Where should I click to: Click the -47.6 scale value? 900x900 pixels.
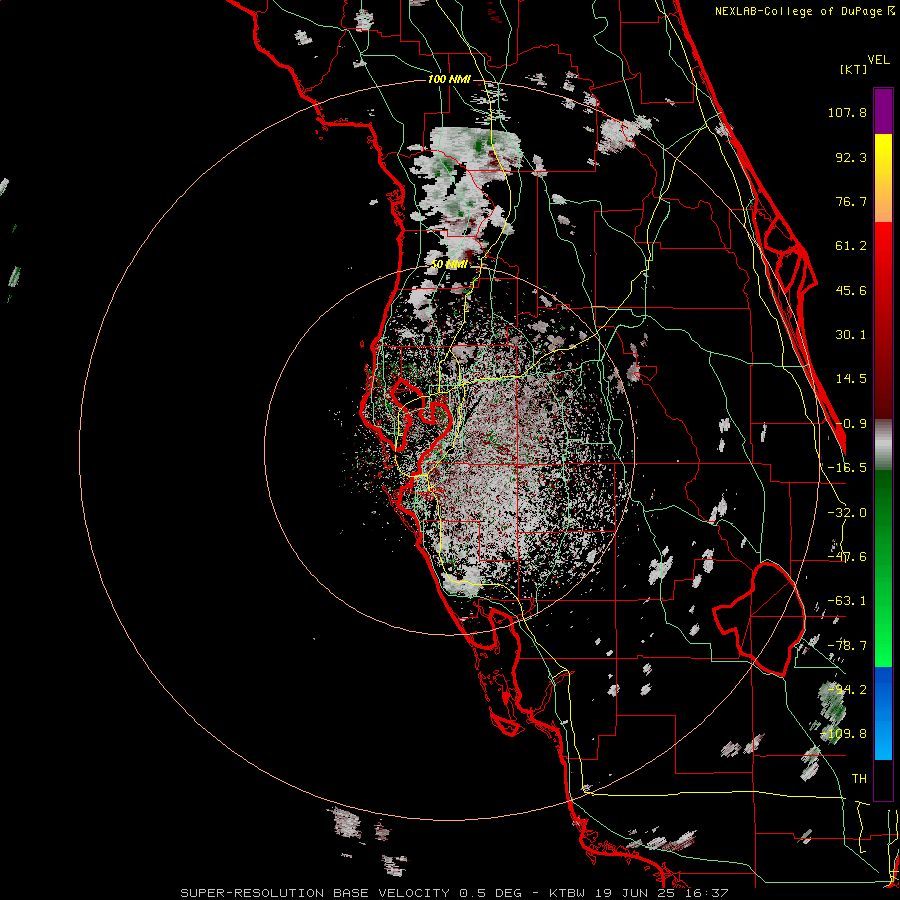[847, 557]
